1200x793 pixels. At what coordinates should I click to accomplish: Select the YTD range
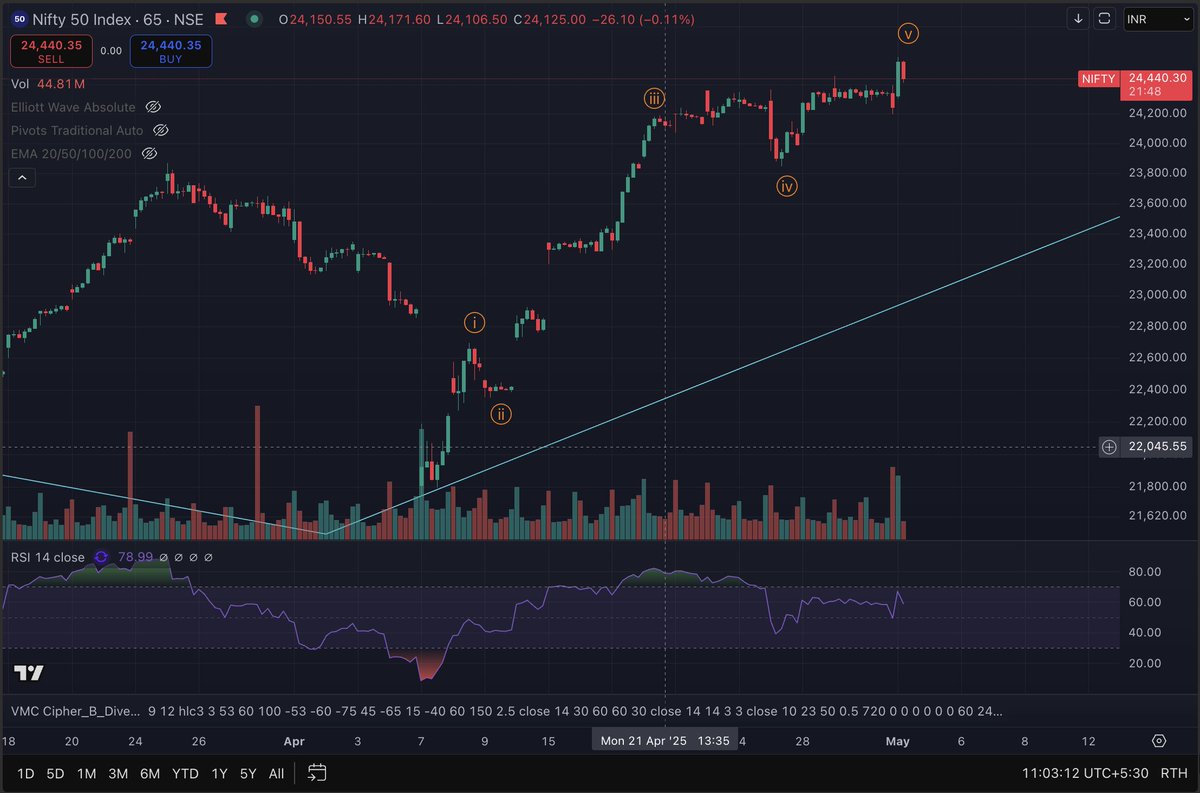coord(184,773)
